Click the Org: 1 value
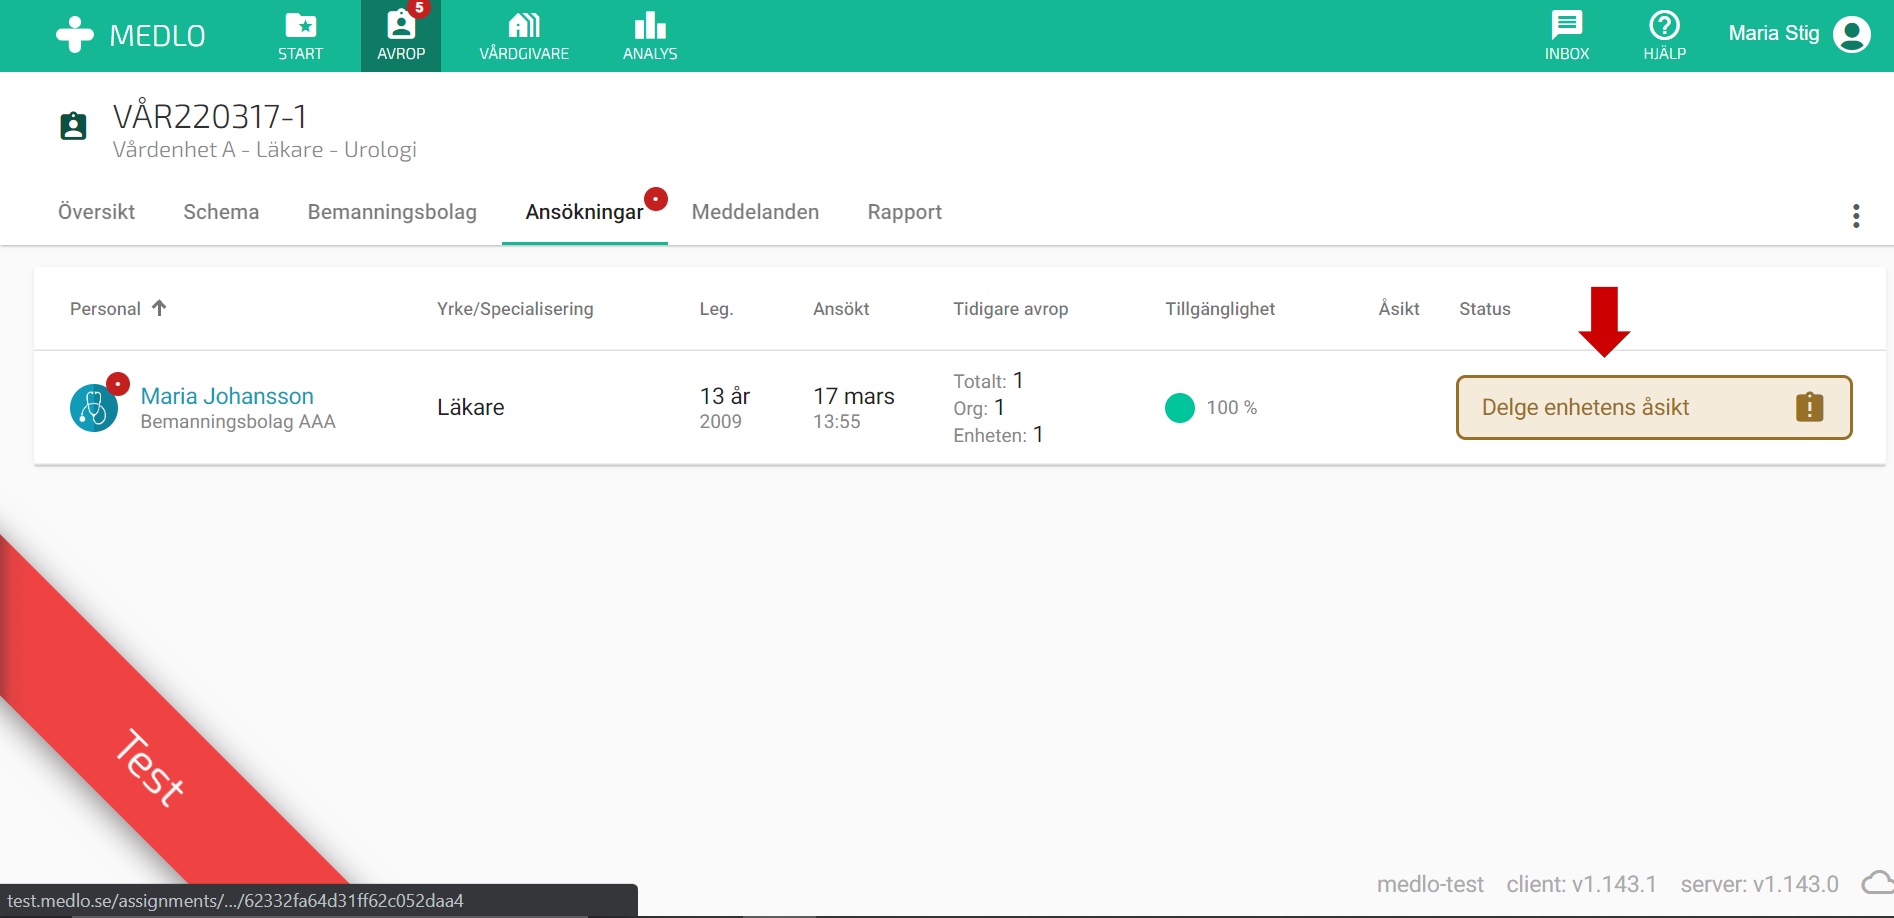Viewport: 1894px width, 918px height. click(979, 408)
